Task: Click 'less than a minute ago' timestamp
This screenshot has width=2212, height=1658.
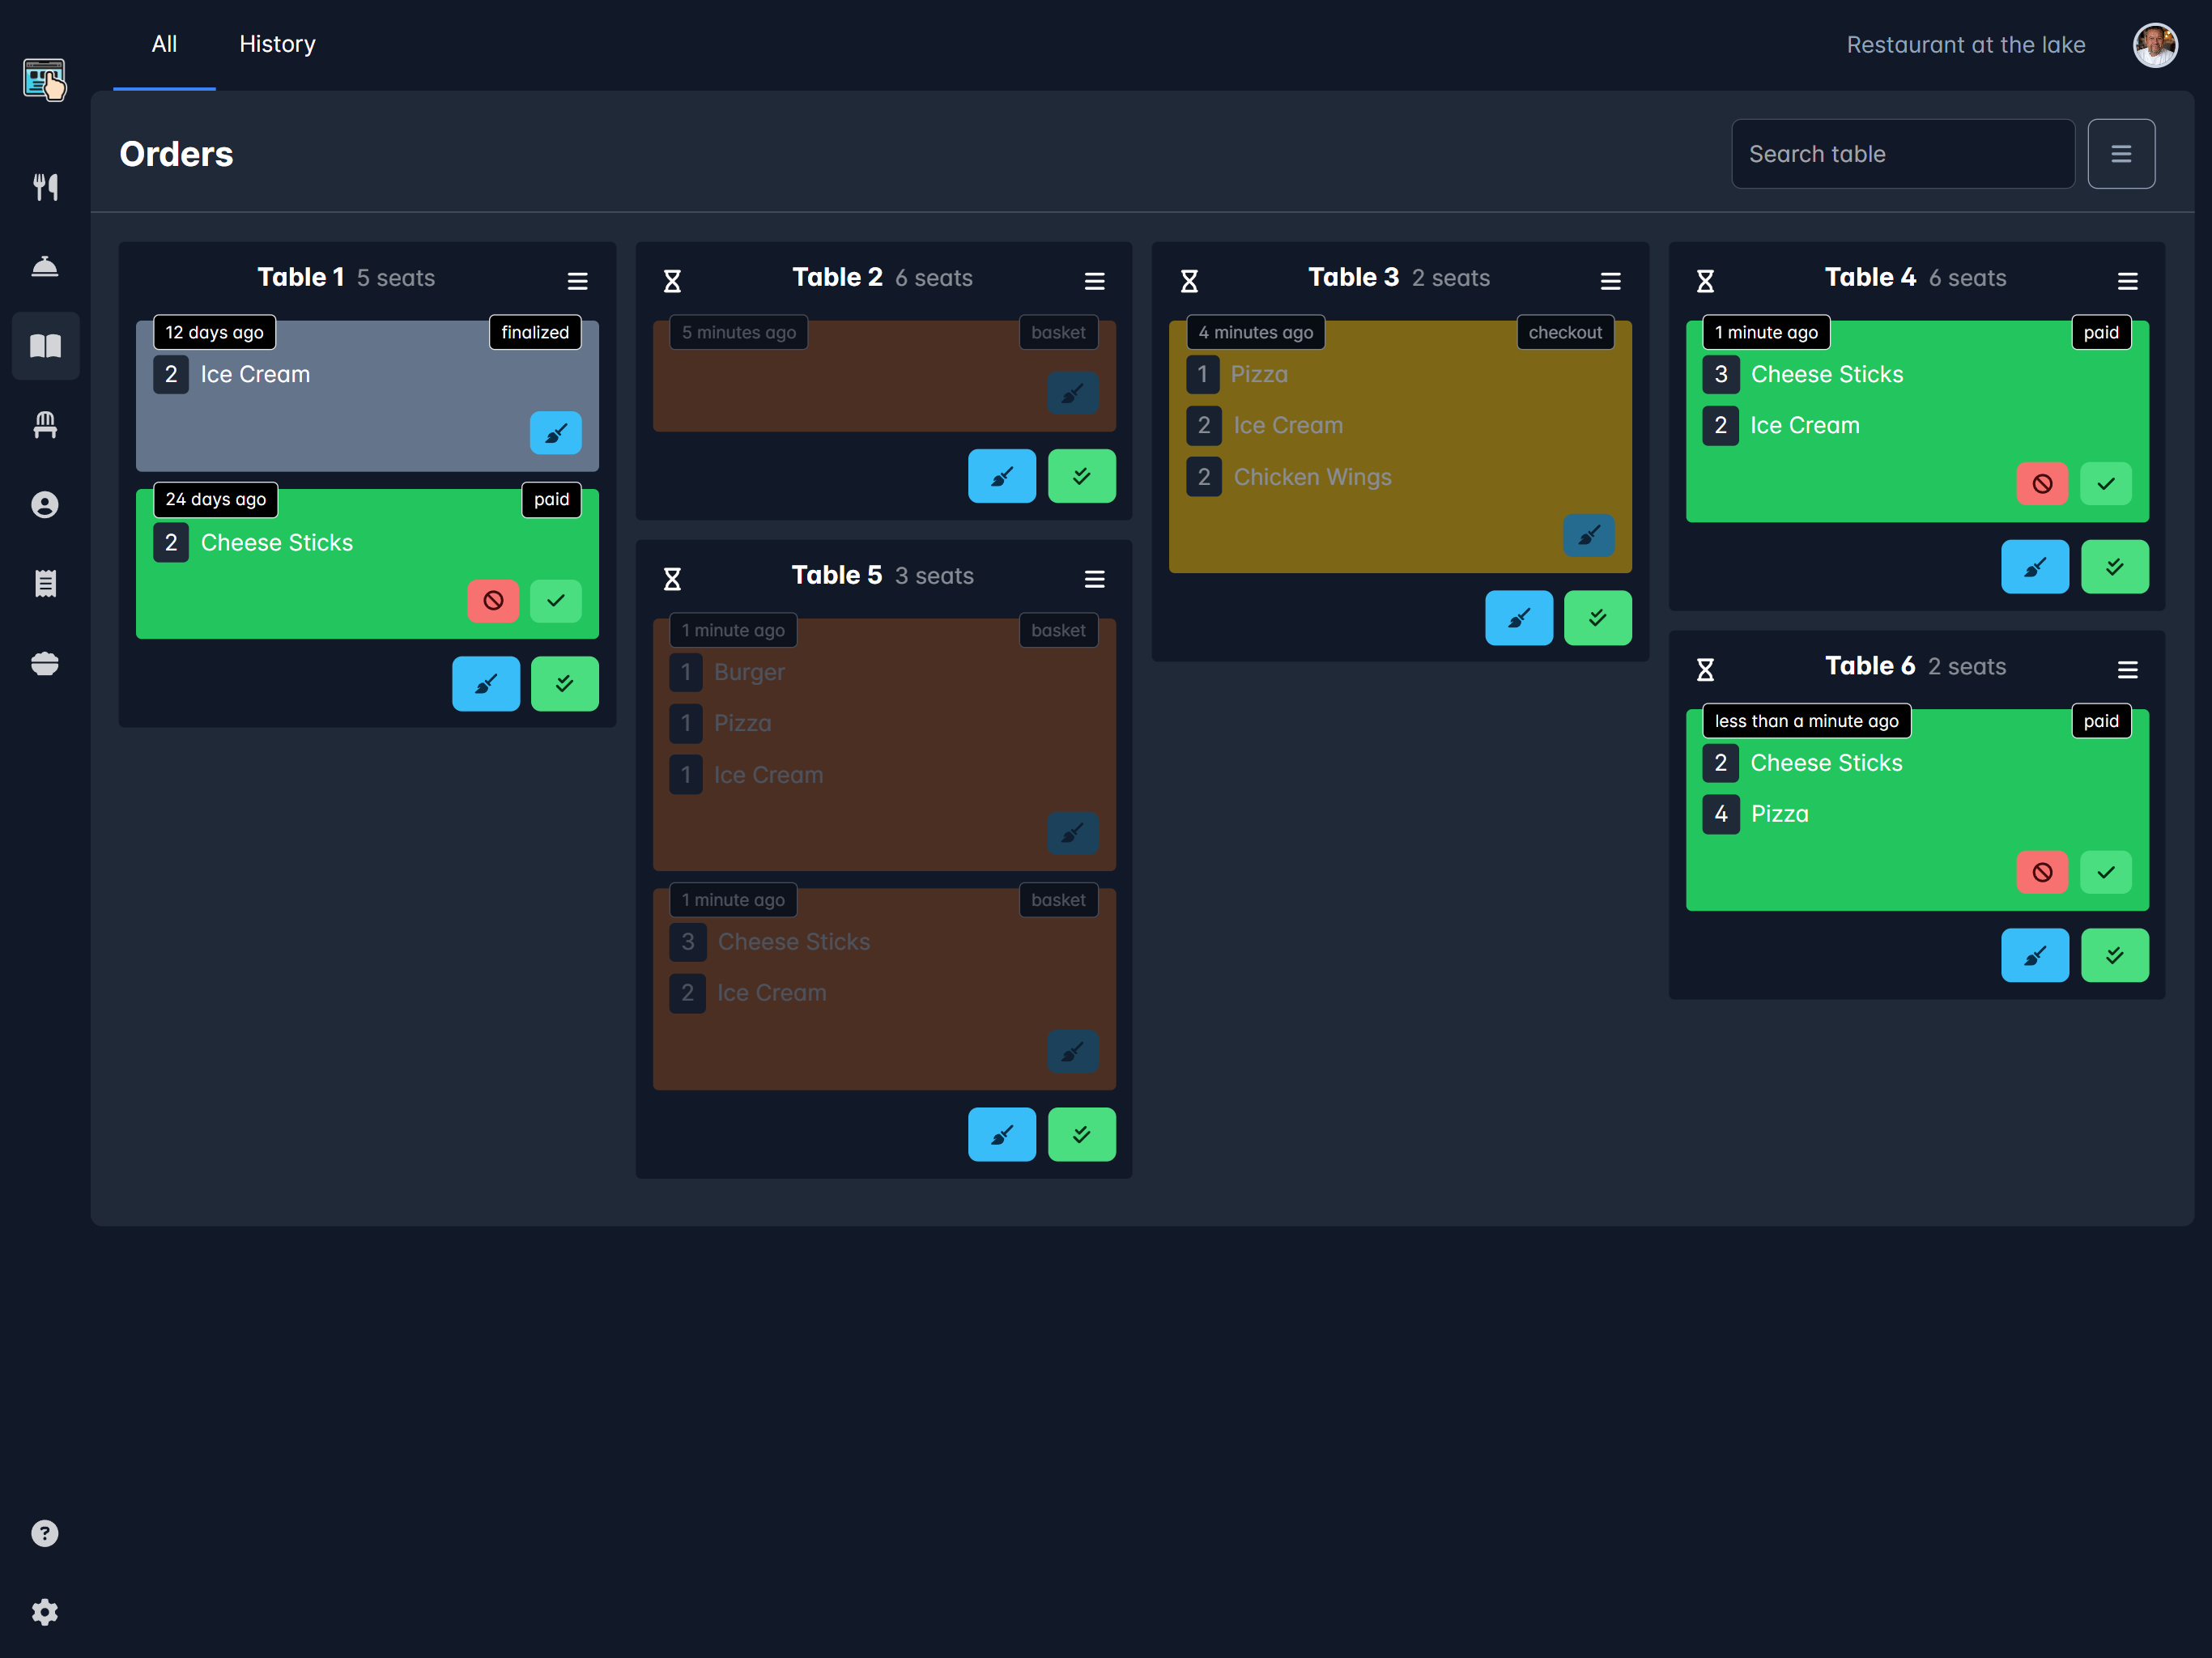Action: click(x=1806, y=721)
